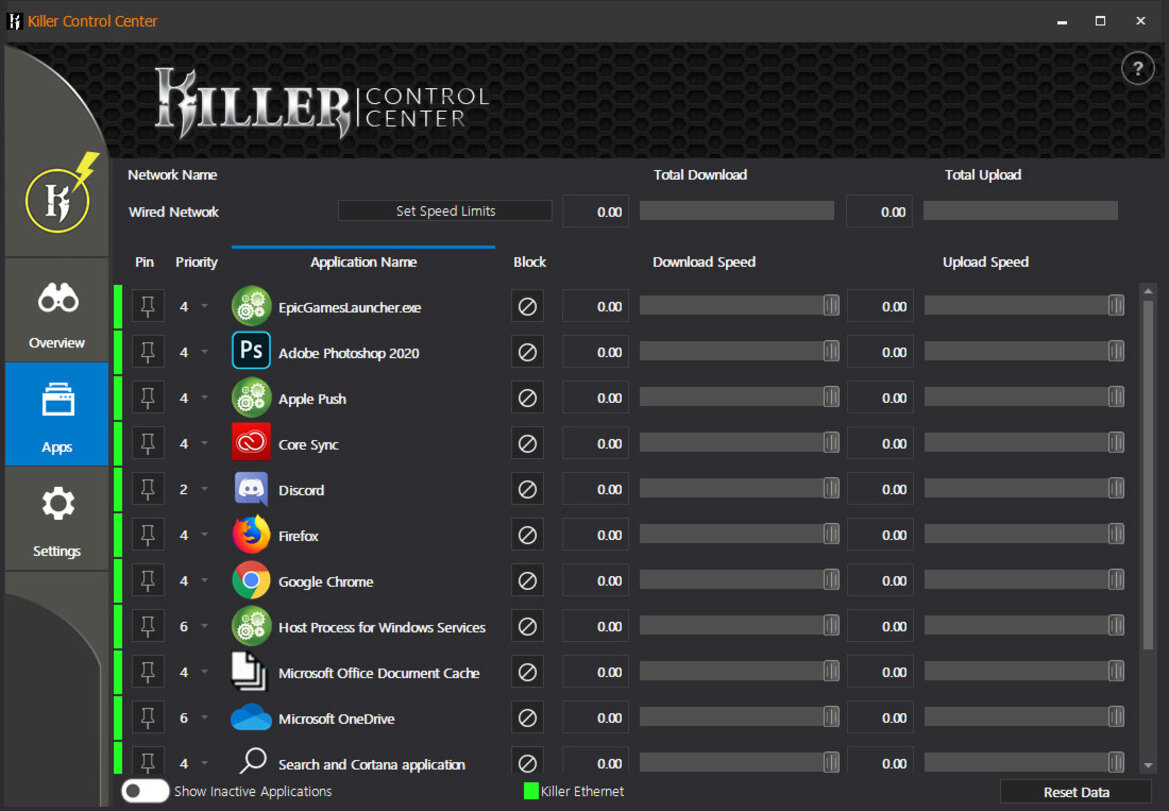1169x811 pixels.
Task: Sort by Upload Speed column header
Action: point(986,262)
